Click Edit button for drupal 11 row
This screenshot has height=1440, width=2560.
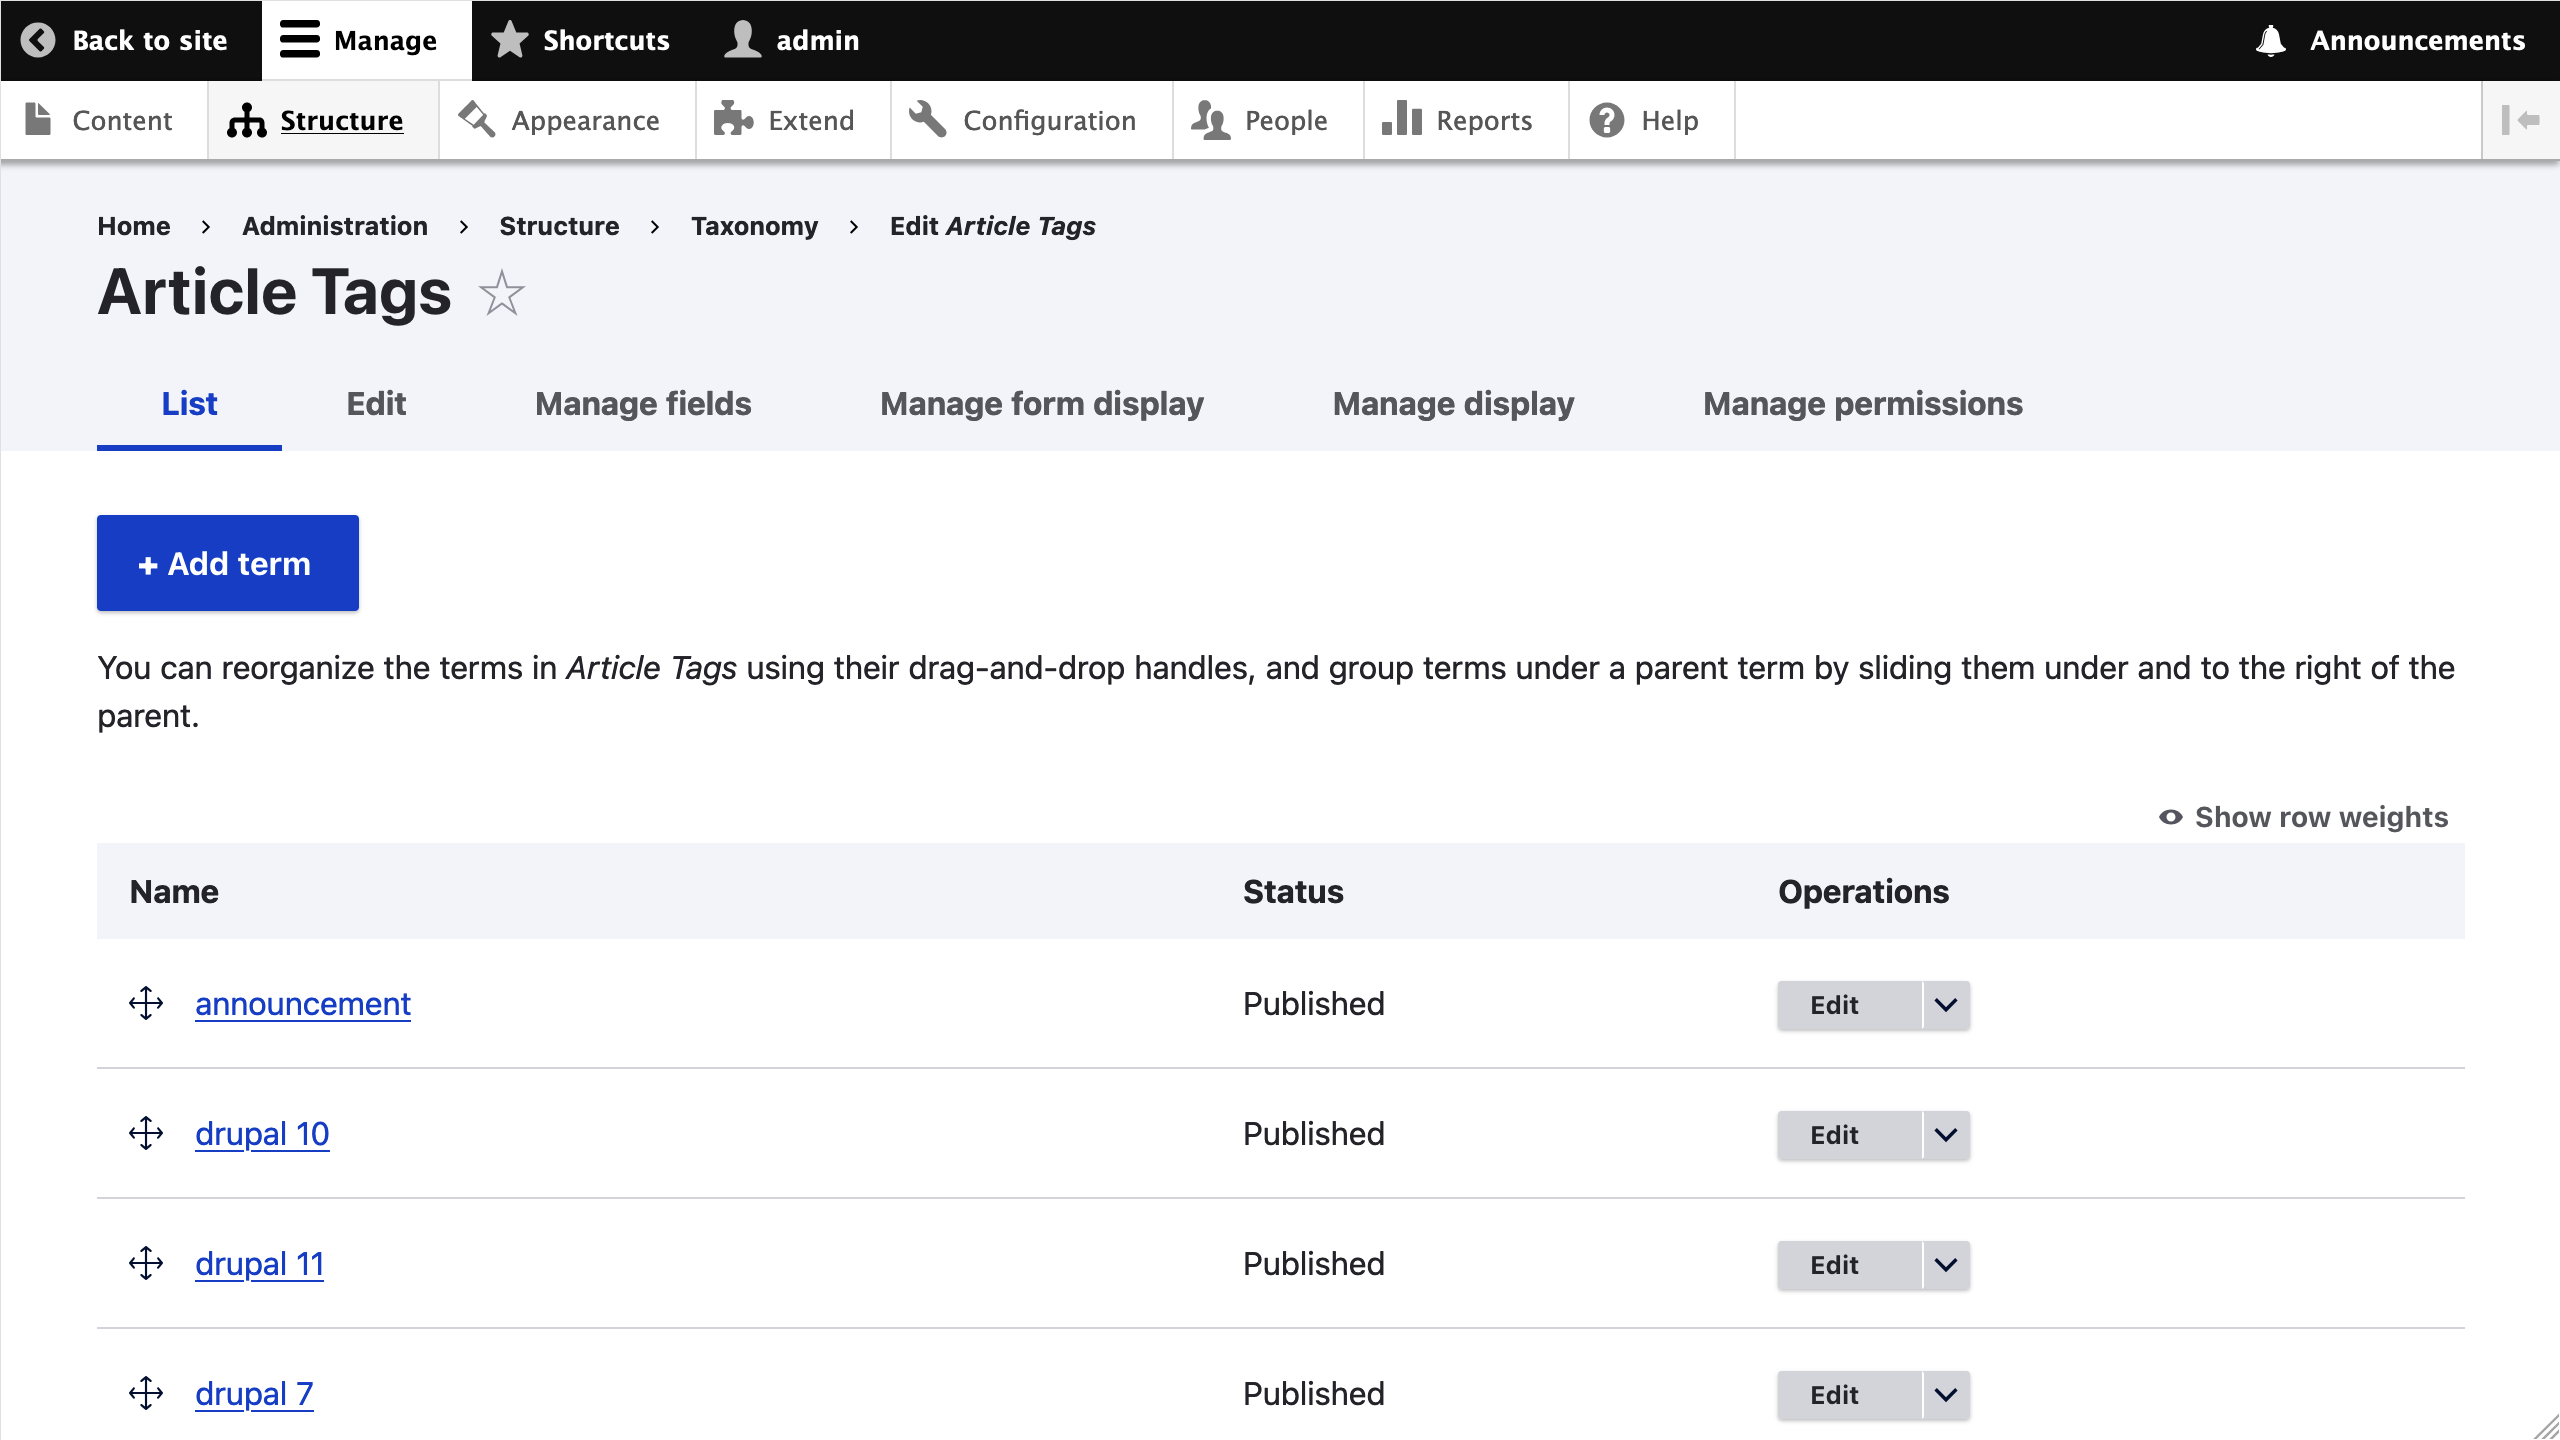pos(1834,1264)
